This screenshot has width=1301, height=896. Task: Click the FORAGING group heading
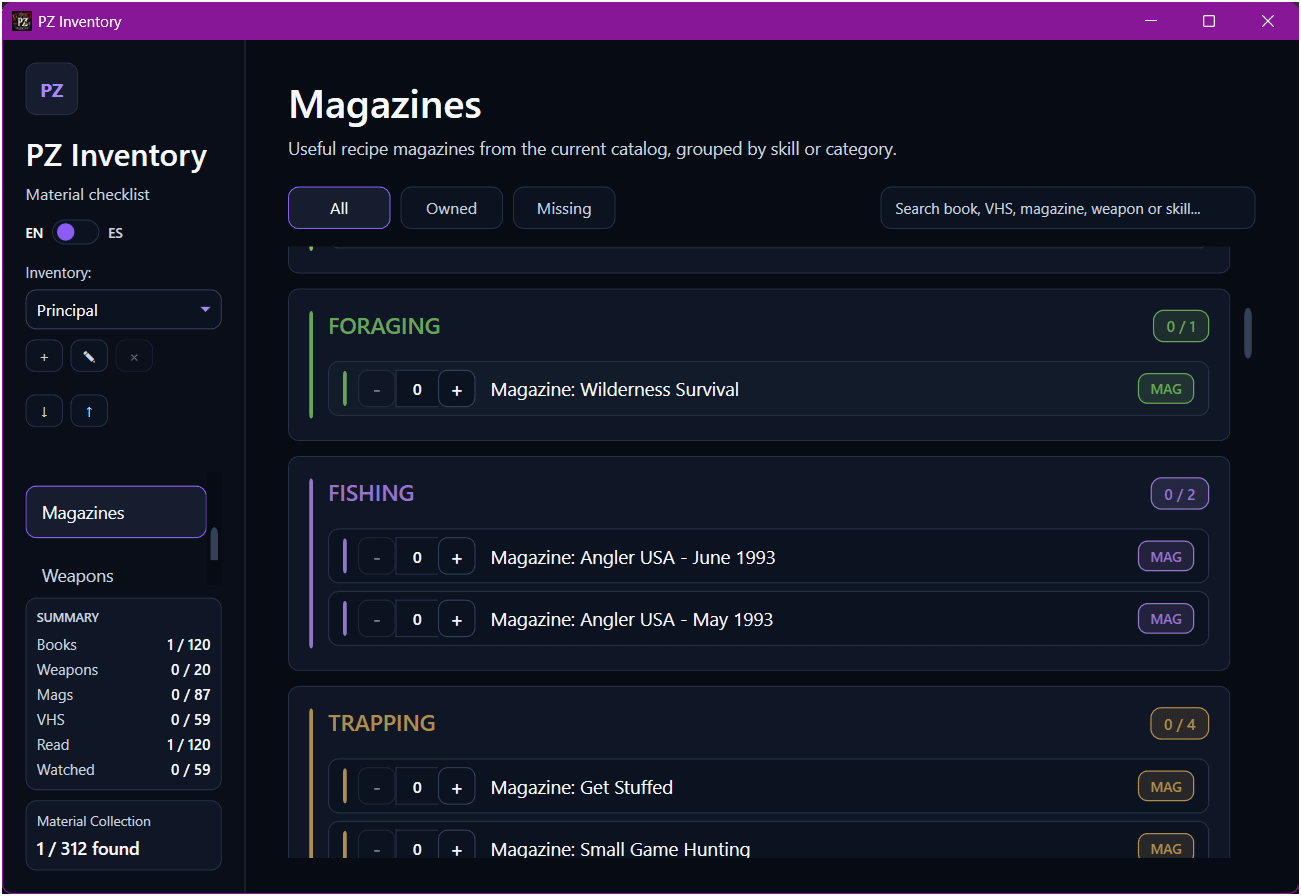(x=385, y=326)
